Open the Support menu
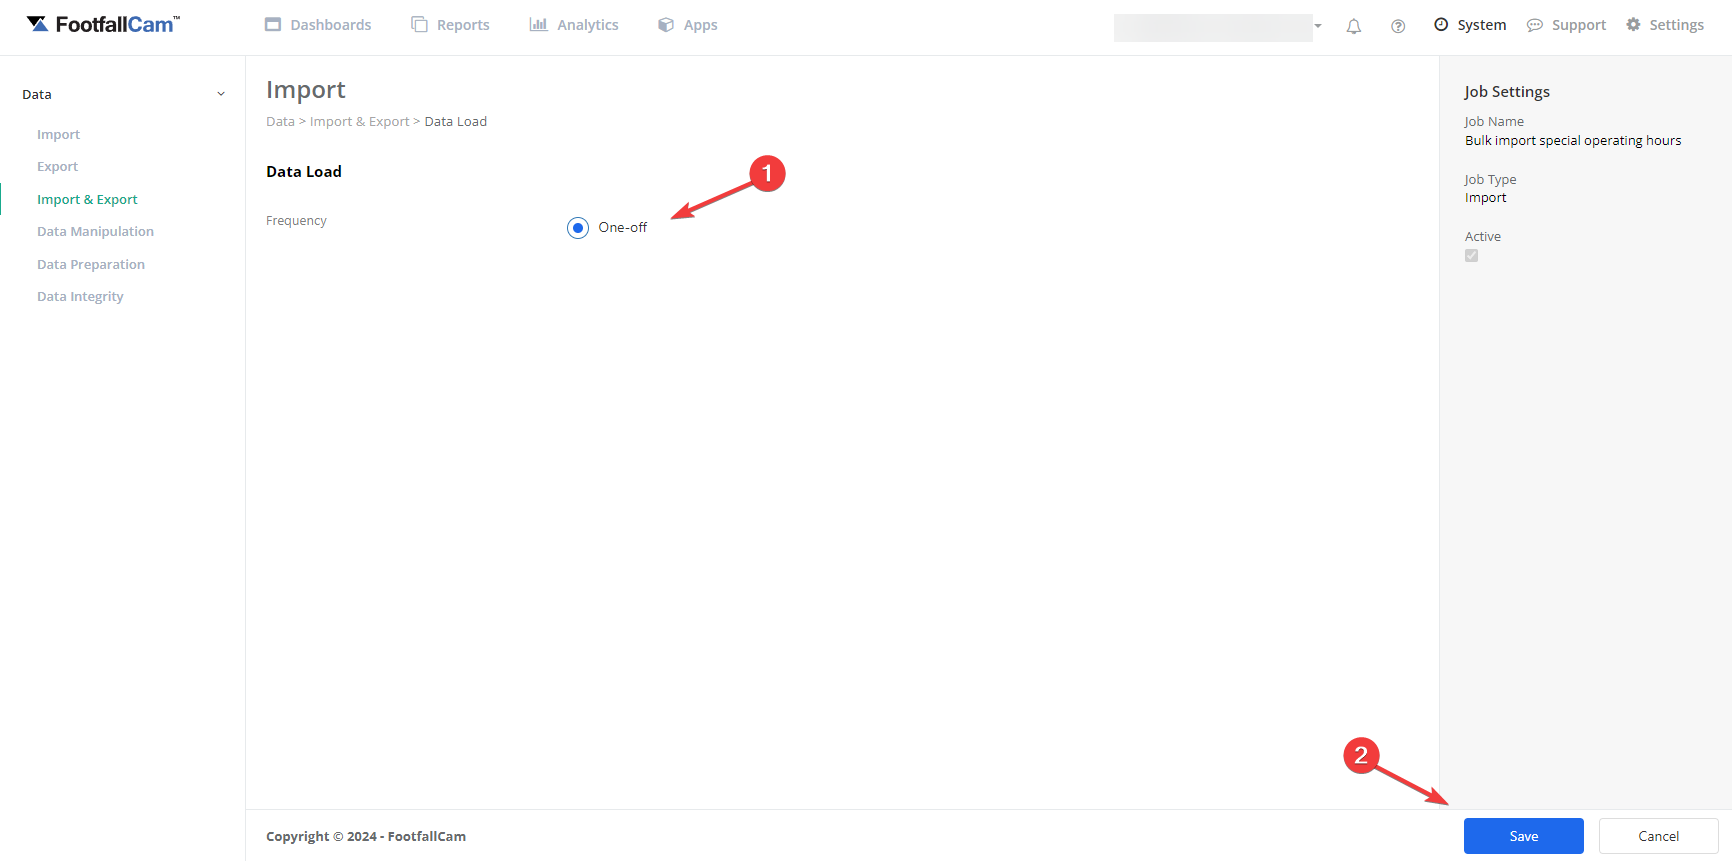The width and height of the screenshot is (1732, 861). click(1566, 24)
